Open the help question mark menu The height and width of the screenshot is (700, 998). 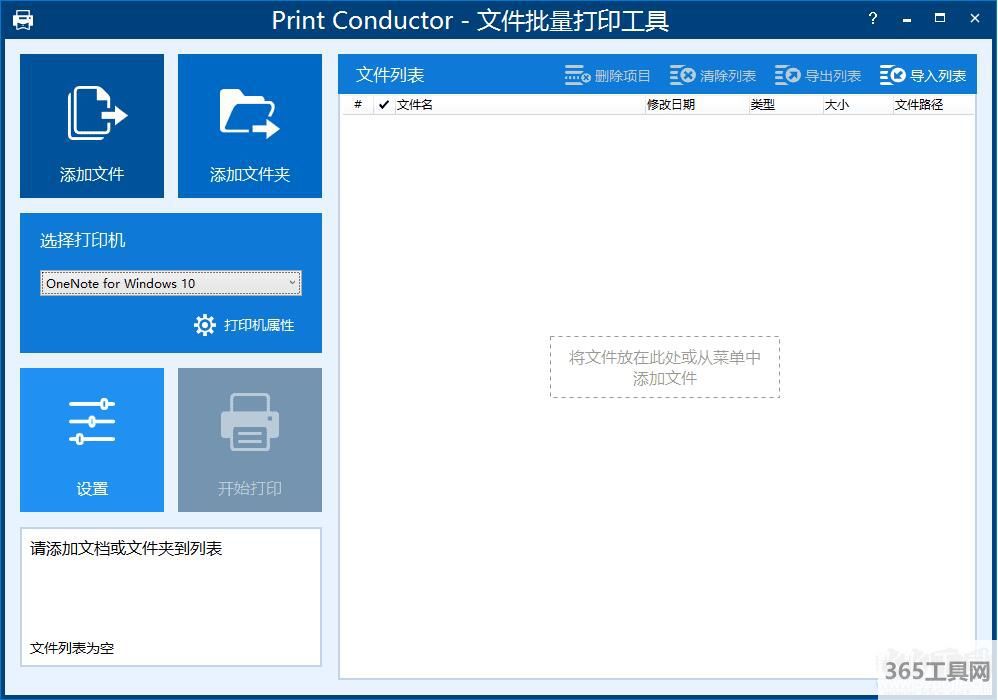(873, 19)
